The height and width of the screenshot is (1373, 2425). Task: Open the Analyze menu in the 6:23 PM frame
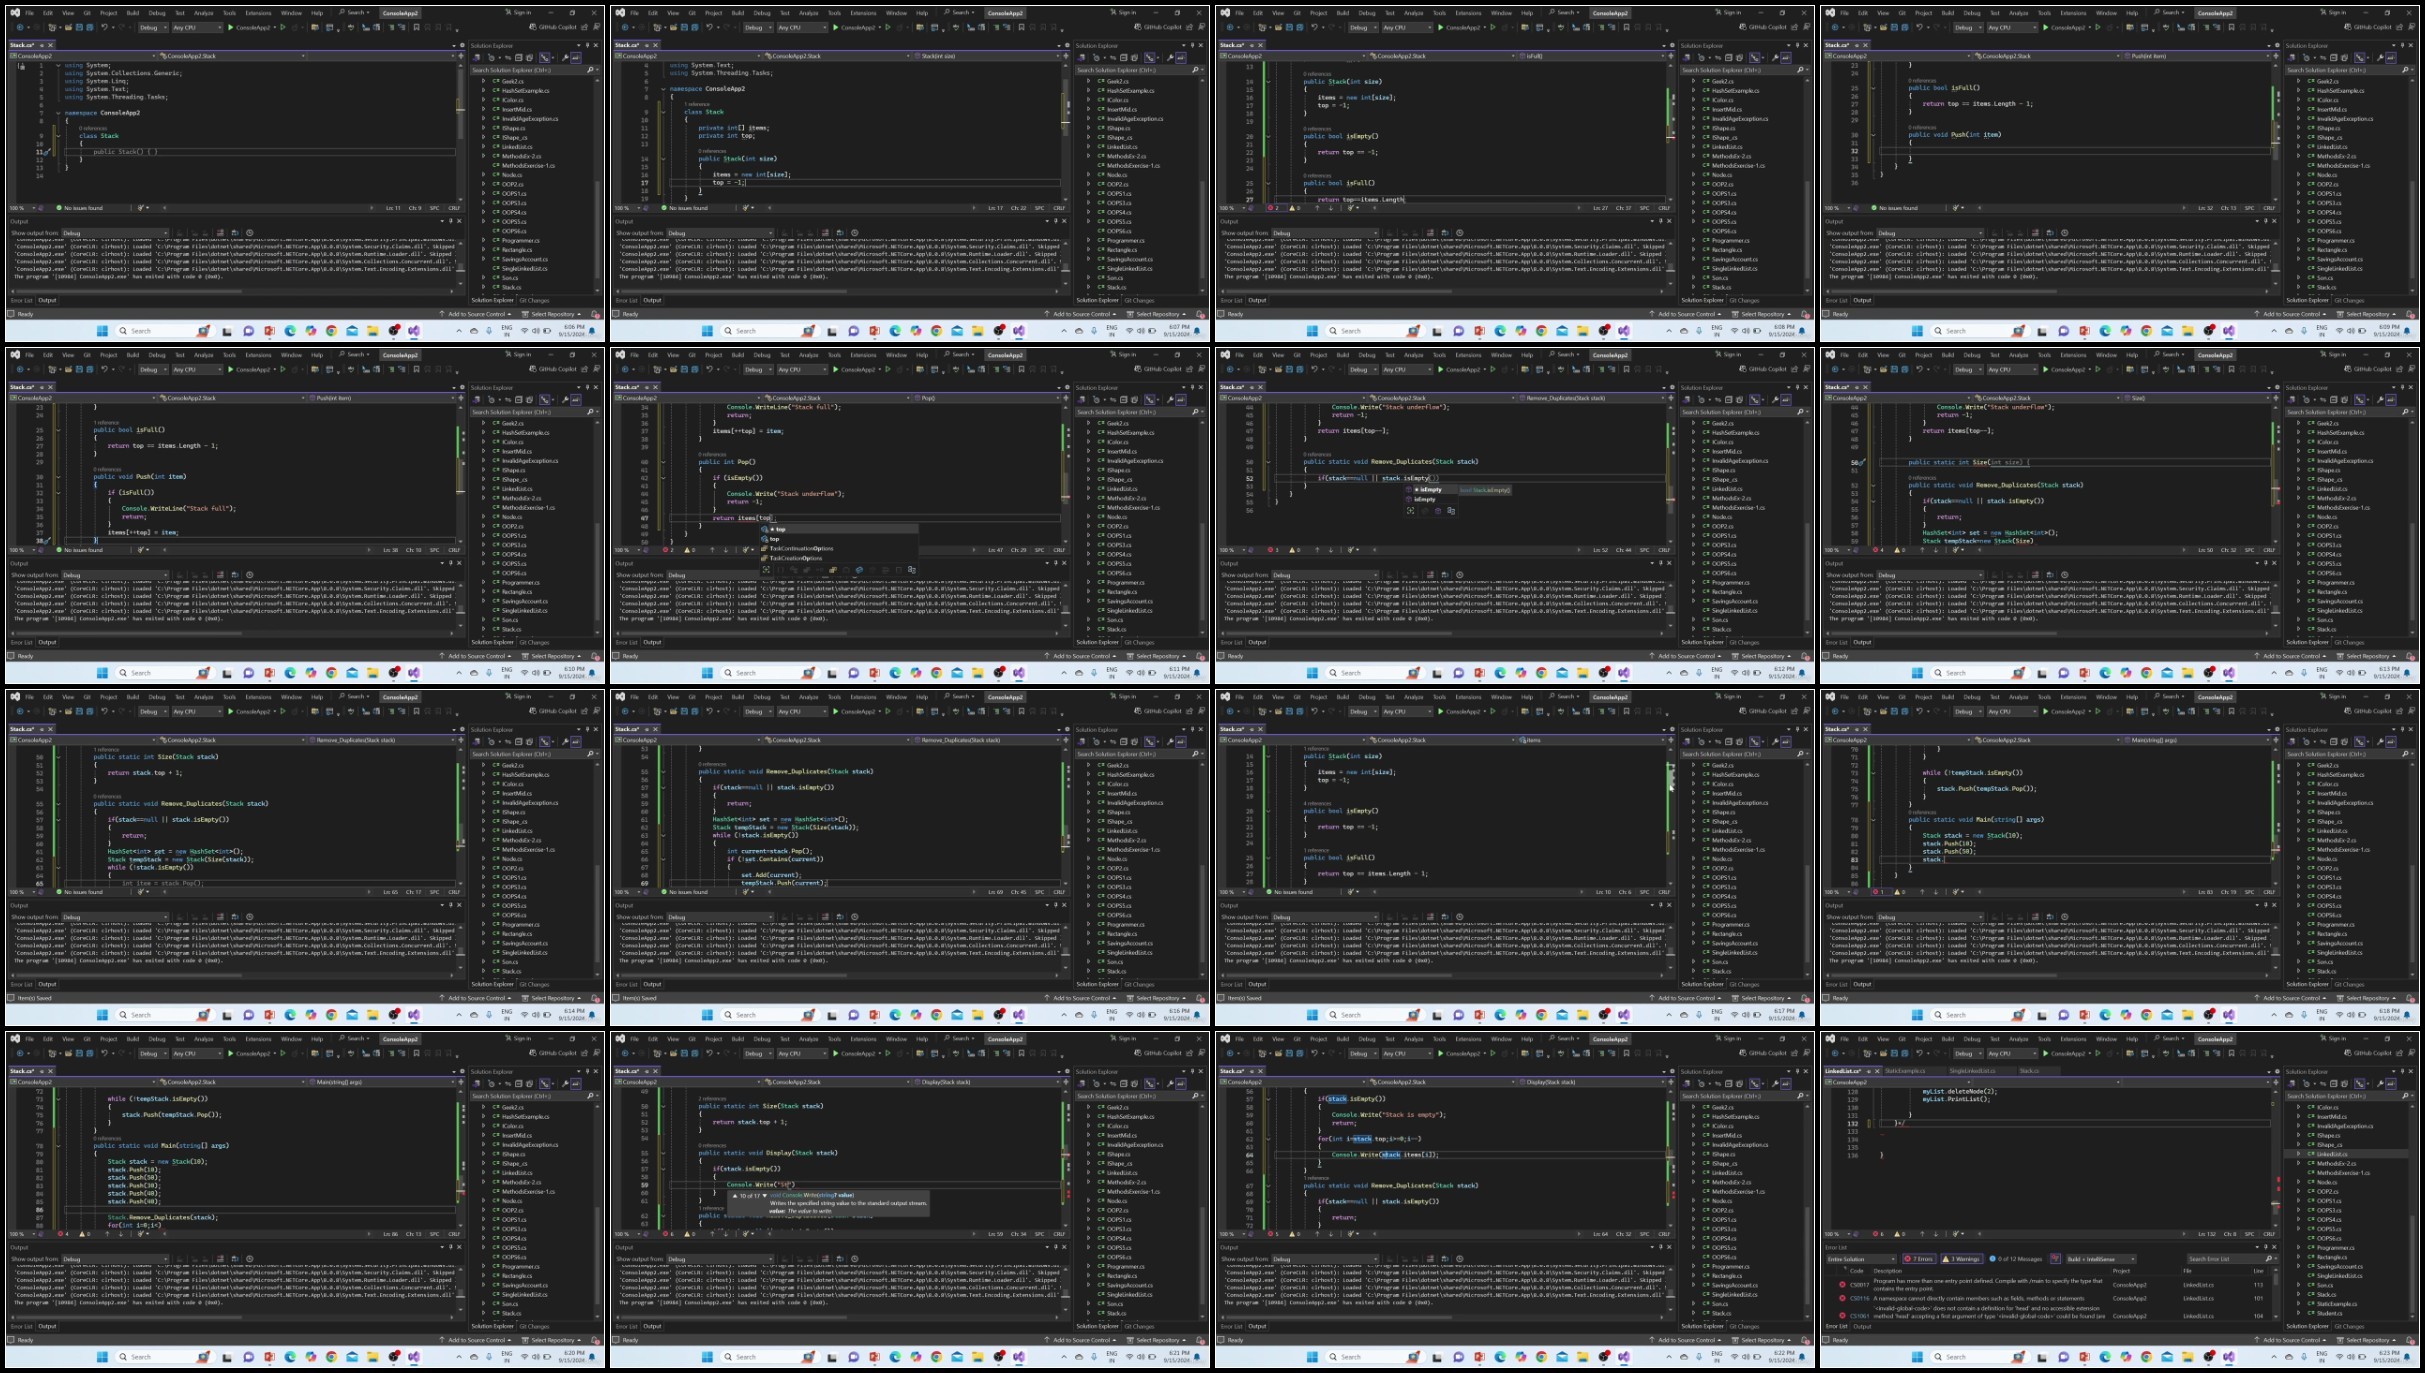[x=2018, y=1039]
